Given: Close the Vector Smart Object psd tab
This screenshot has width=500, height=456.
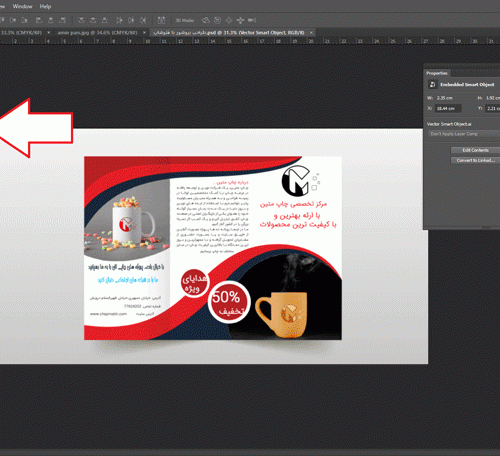Looking at the screenshot, I should coord(311,33).
